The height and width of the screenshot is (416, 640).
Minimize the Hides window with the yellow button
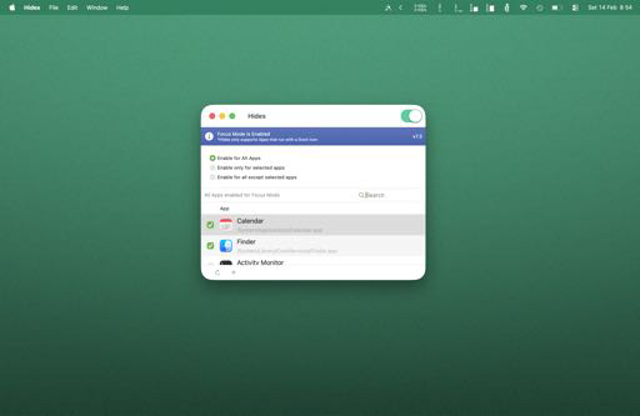click(x=222, y=116)
